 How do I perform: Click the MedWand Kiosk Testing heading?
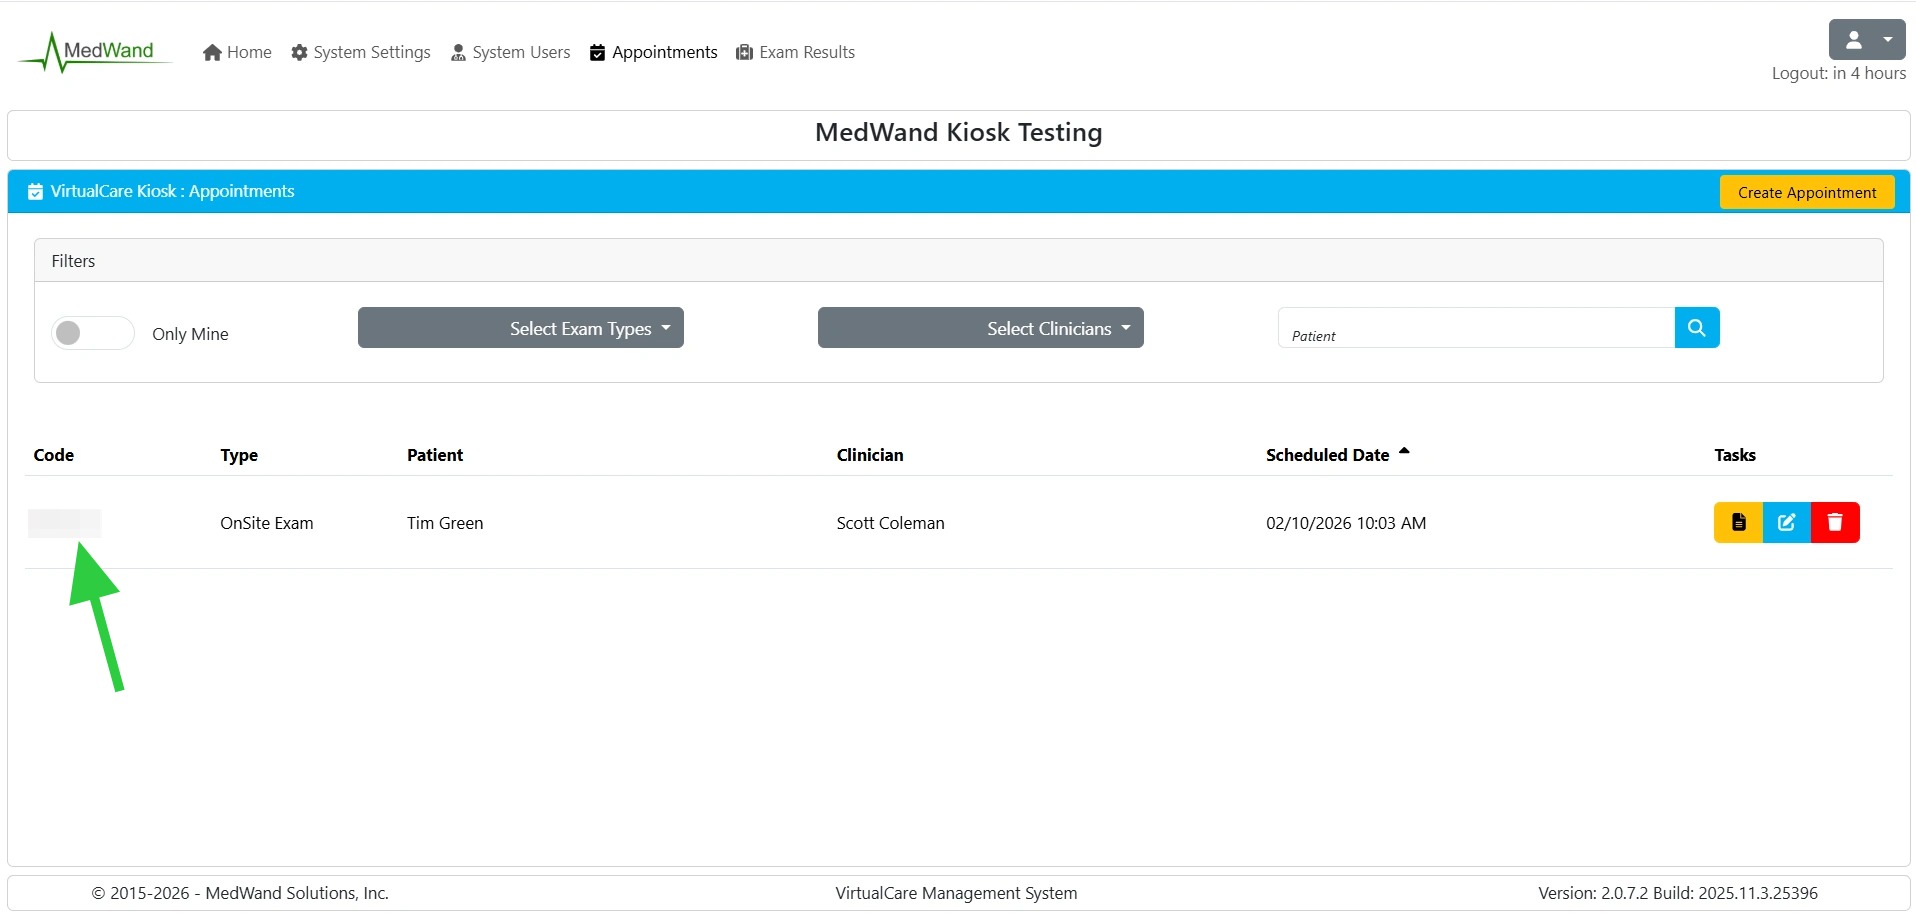(959, 132)
